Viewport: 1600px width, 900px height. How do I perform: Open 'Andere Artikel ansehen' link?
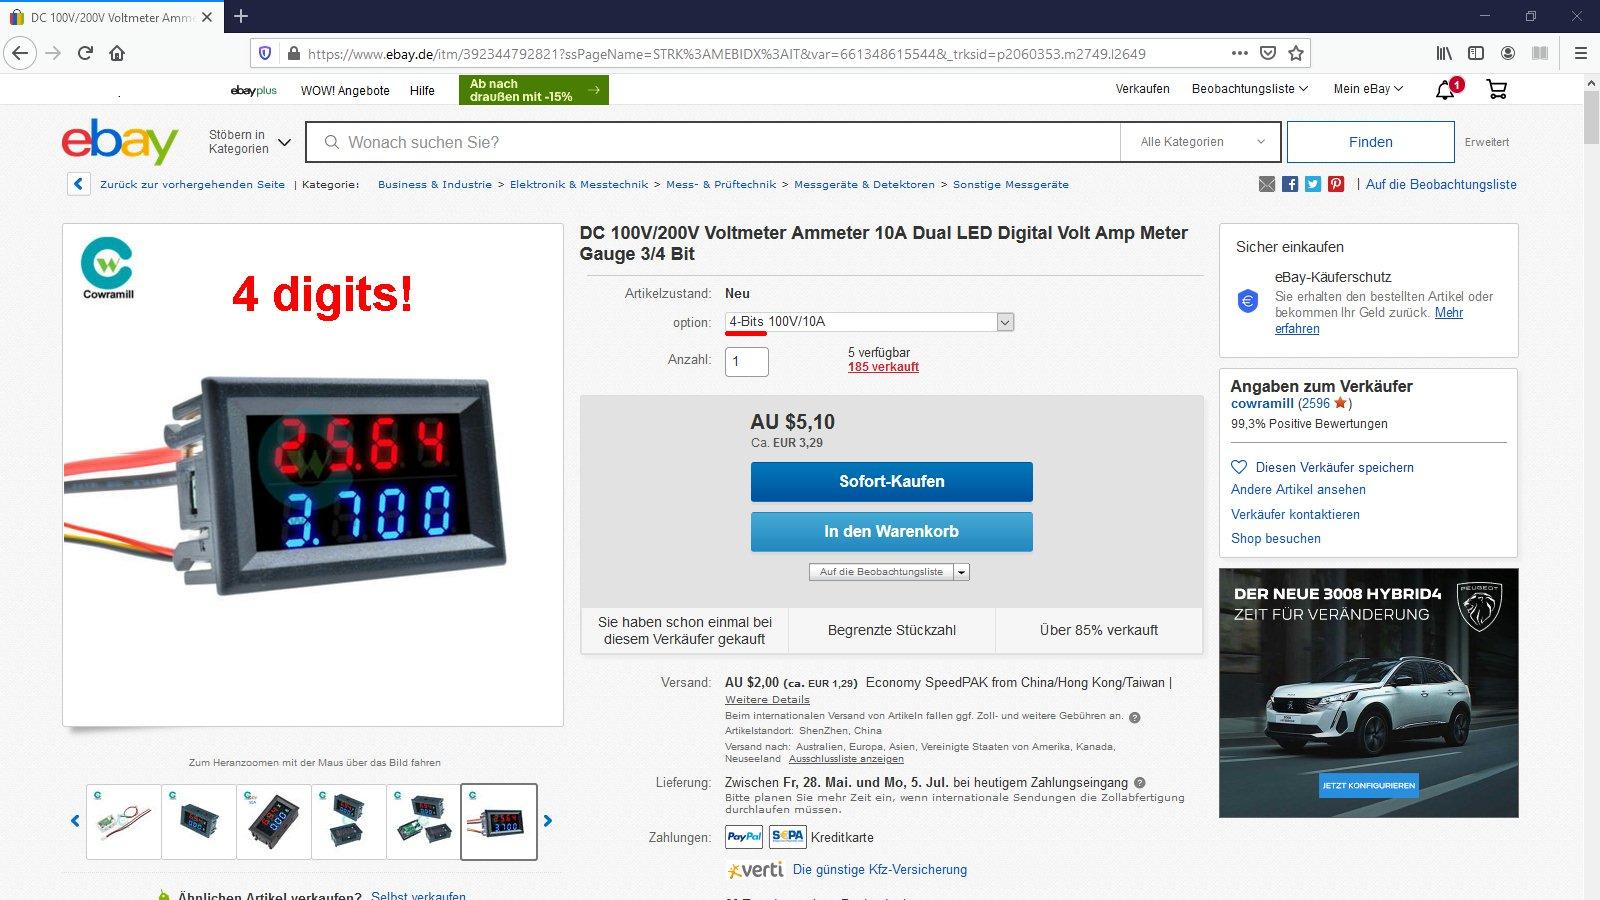point(1298,490)
